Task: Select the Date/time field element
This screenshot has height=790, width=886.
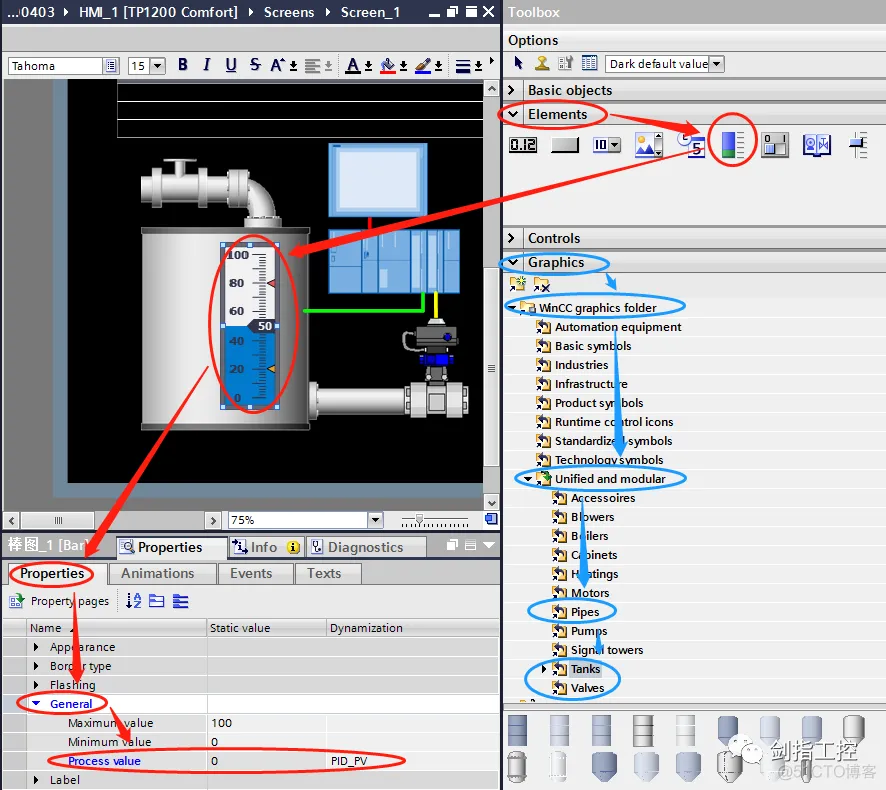Action: 692,145
